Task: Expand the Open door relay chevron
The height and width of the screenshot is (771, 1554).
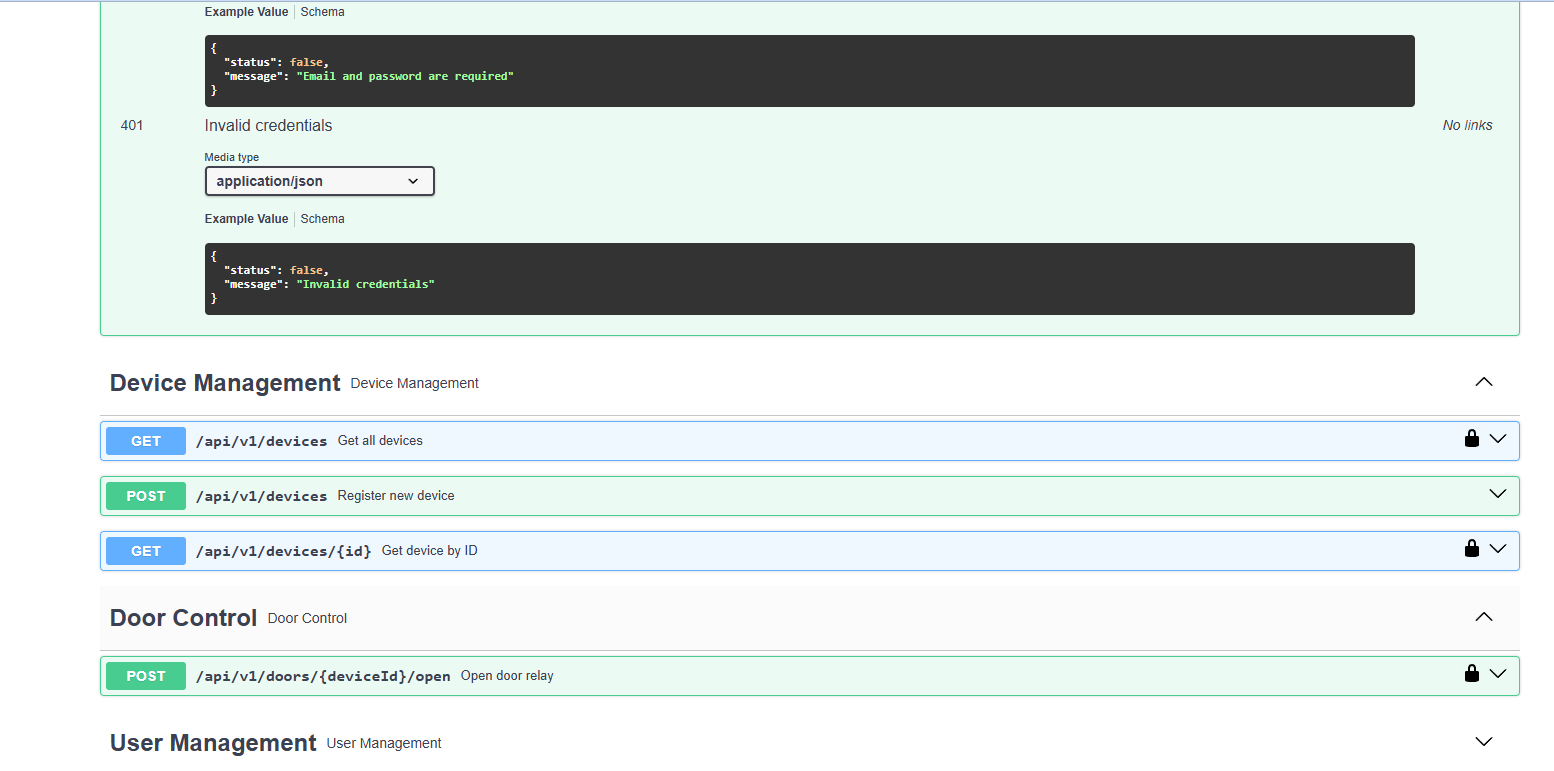Action: pyautogui.click(x=1497, y=674)
